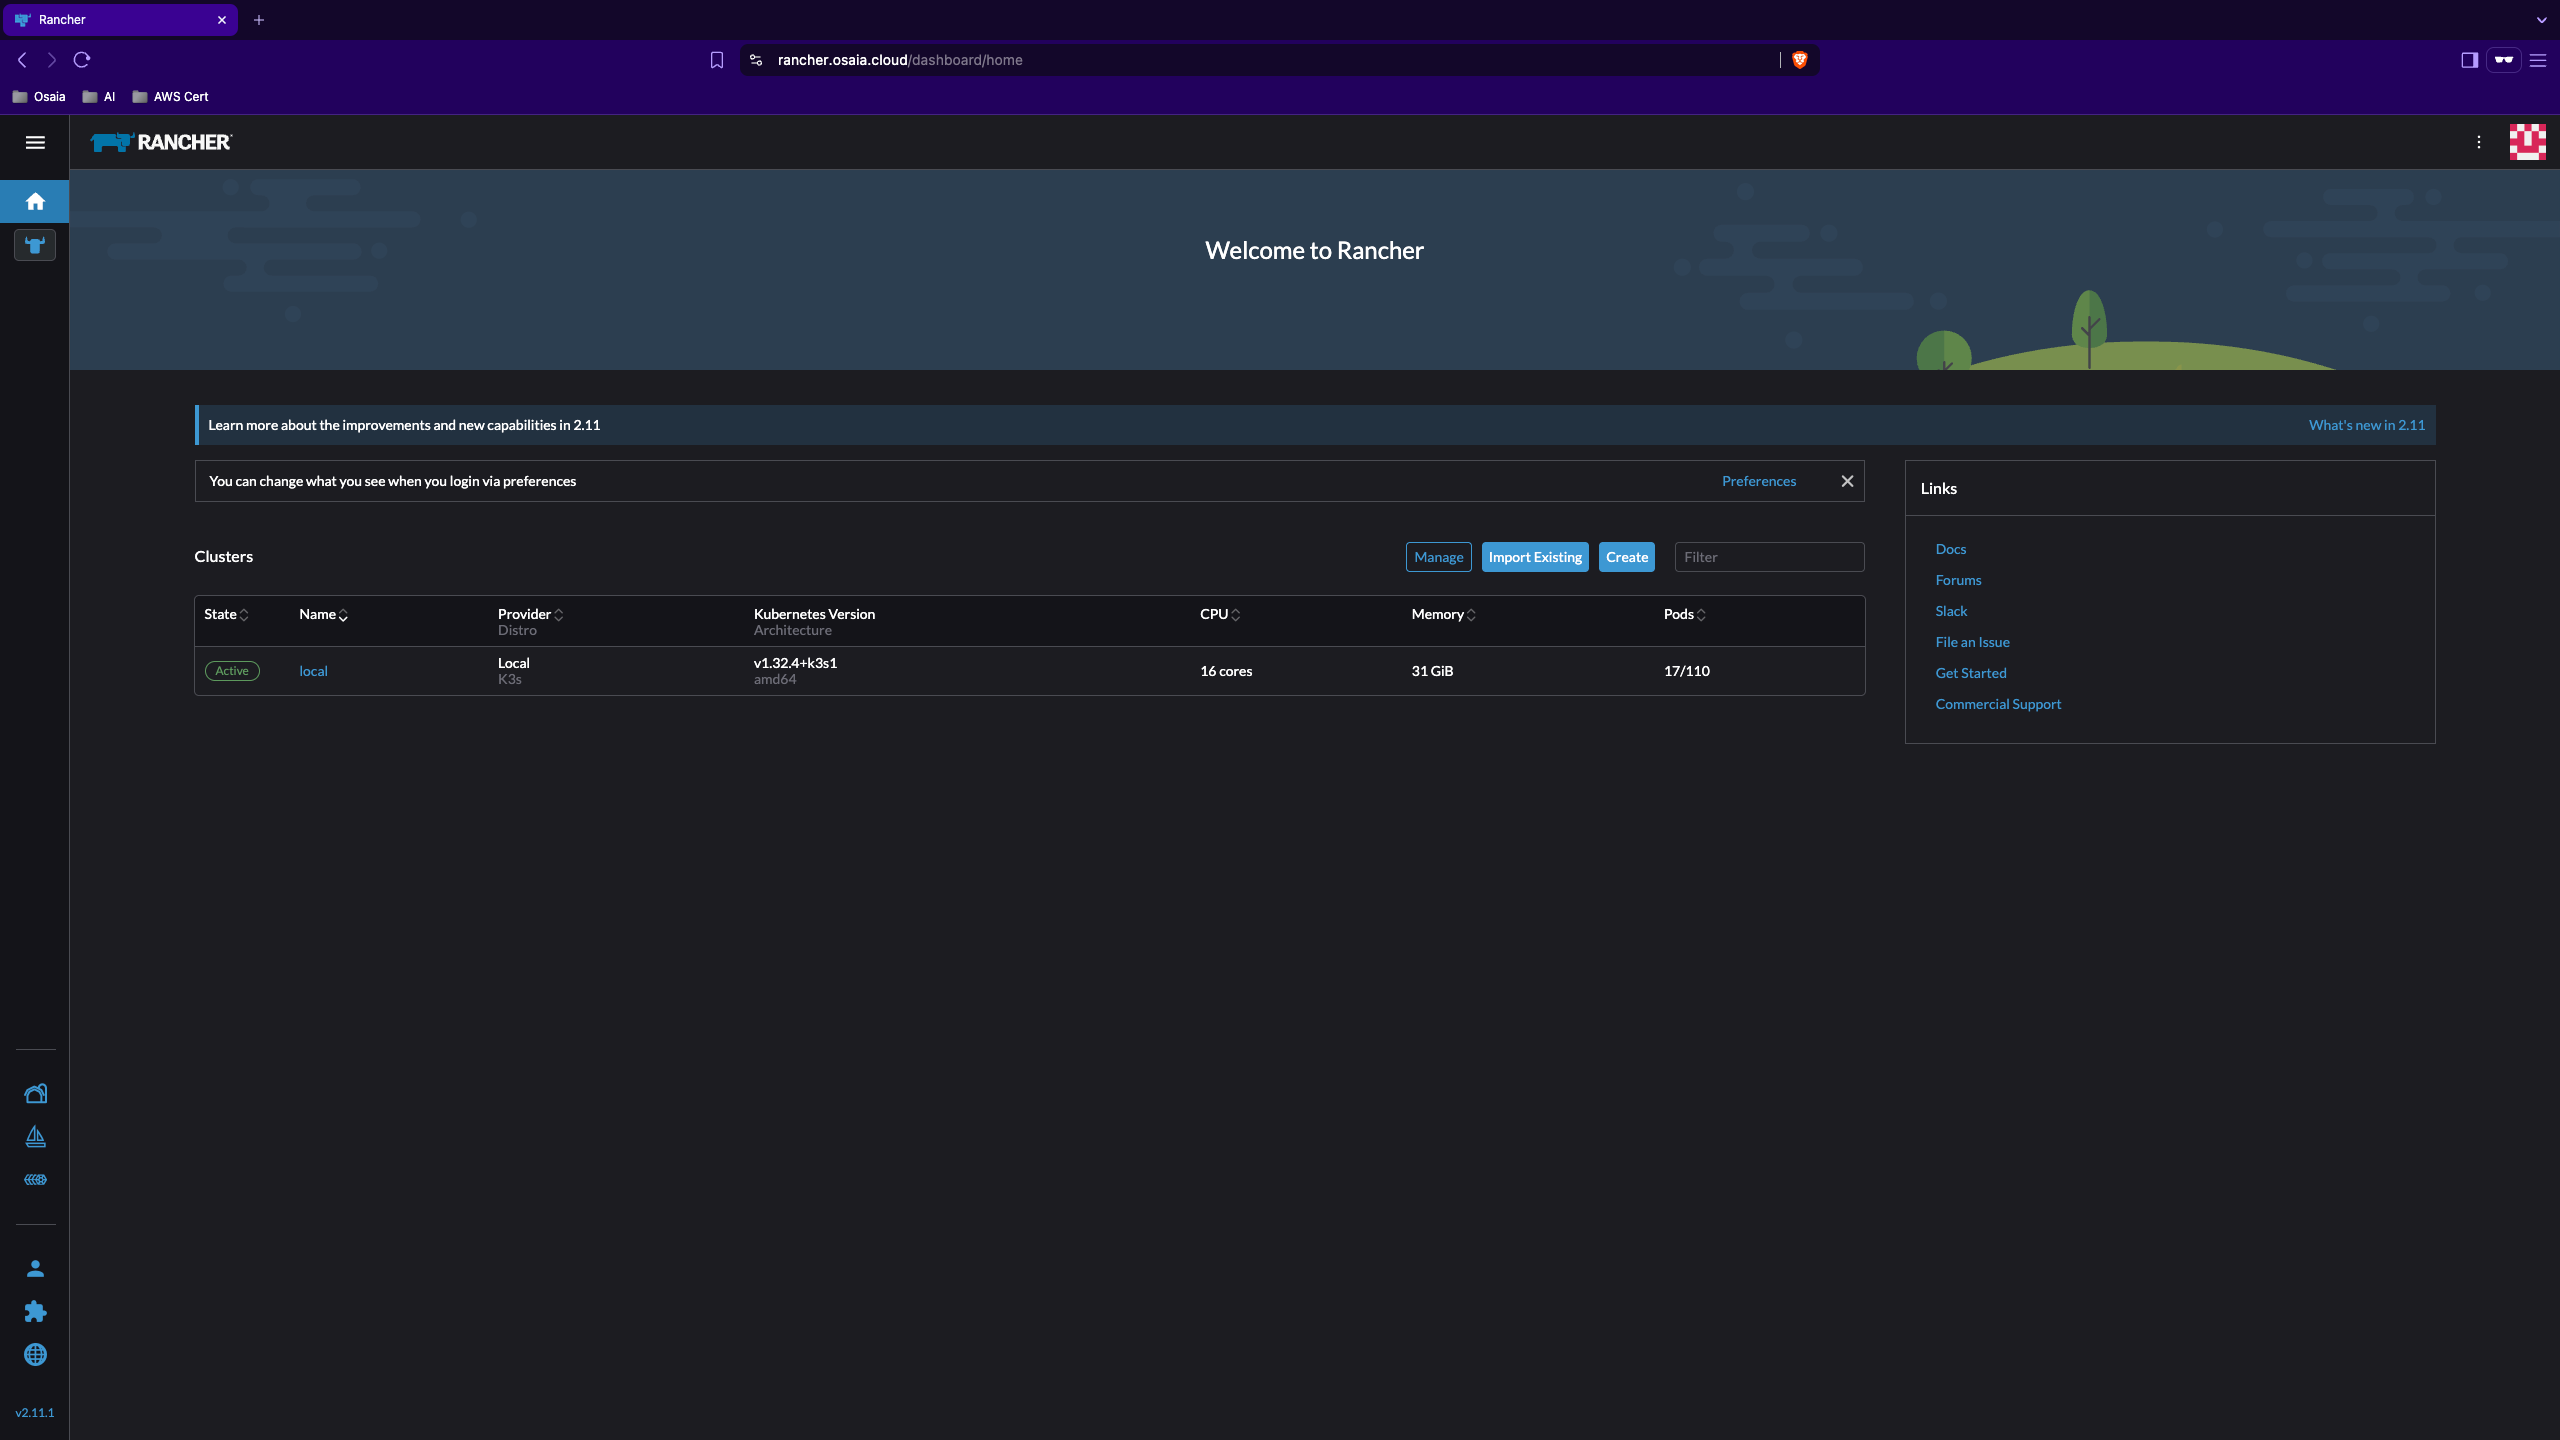Toggle the browser sidebar panel icon
This screenshot has width=2560, height=1440.
point(2469,60)
